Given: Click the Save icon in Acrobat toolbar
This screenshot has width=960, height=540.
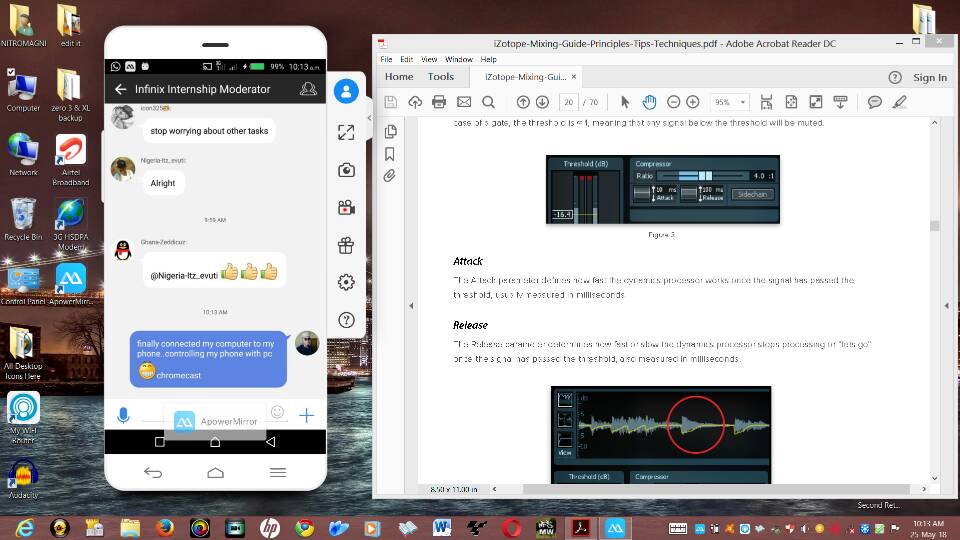Looking at the screenshot, I should 391,102.
